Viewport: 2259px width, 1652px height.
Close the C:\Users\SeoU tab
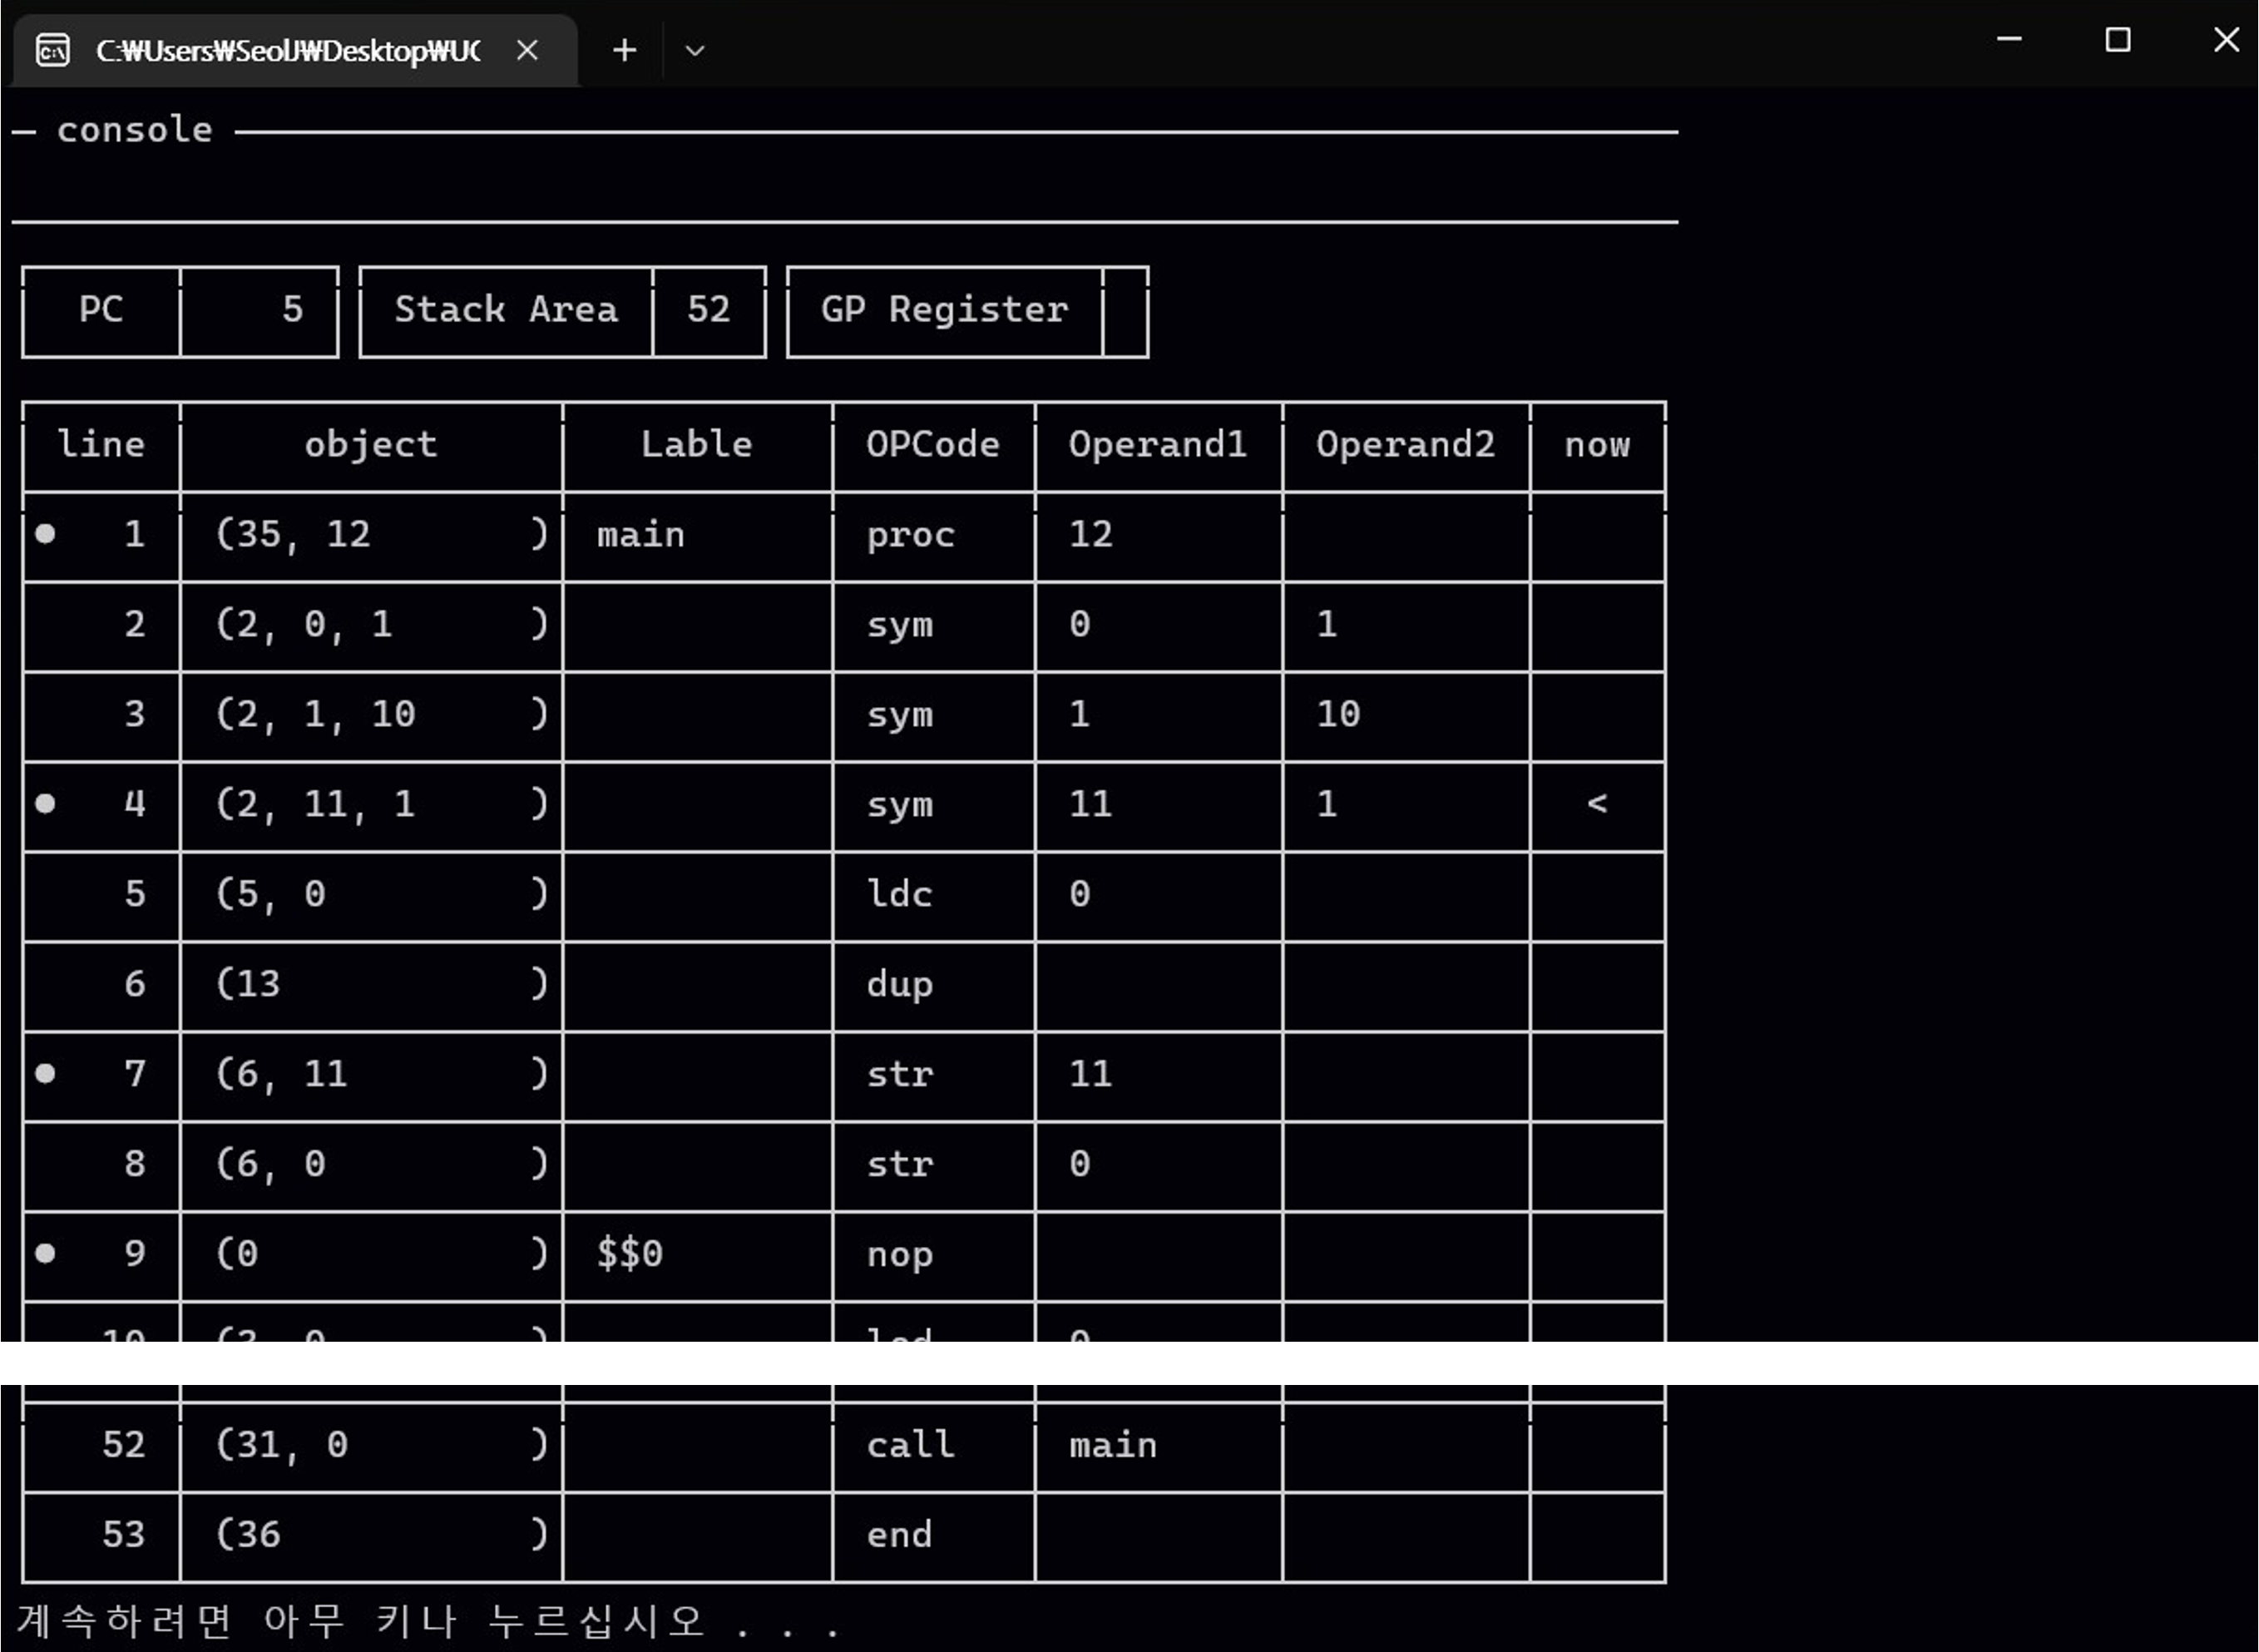tap(528, 50)
